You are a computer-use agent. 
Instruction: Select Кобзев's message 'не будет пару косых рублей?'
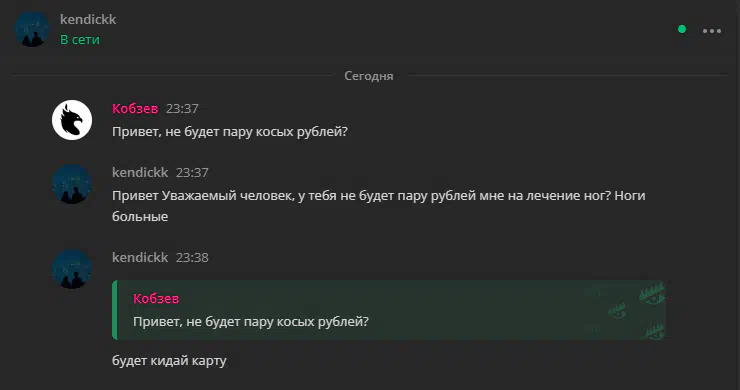(x=230, y=132)
